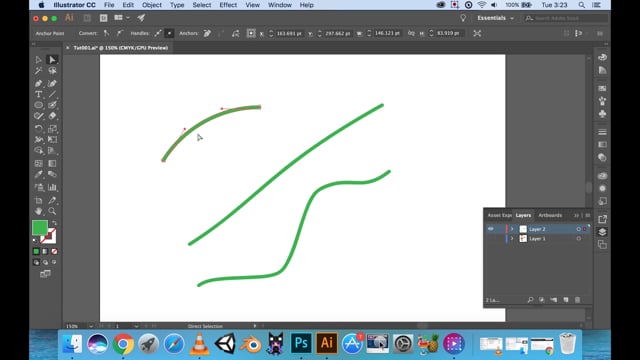Select the Artboard tool
The width and height of the screenshot is (640, 360).
[38, 200]
